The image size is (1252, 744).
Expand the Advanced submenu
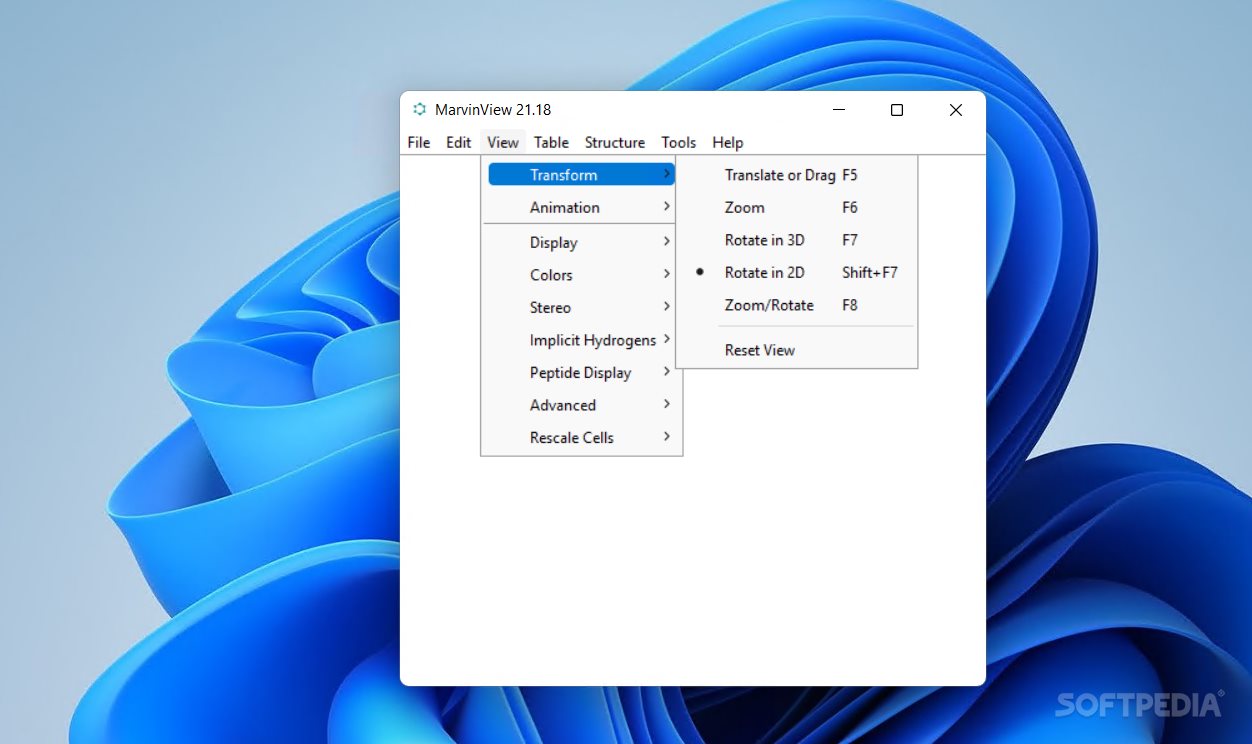582,405
